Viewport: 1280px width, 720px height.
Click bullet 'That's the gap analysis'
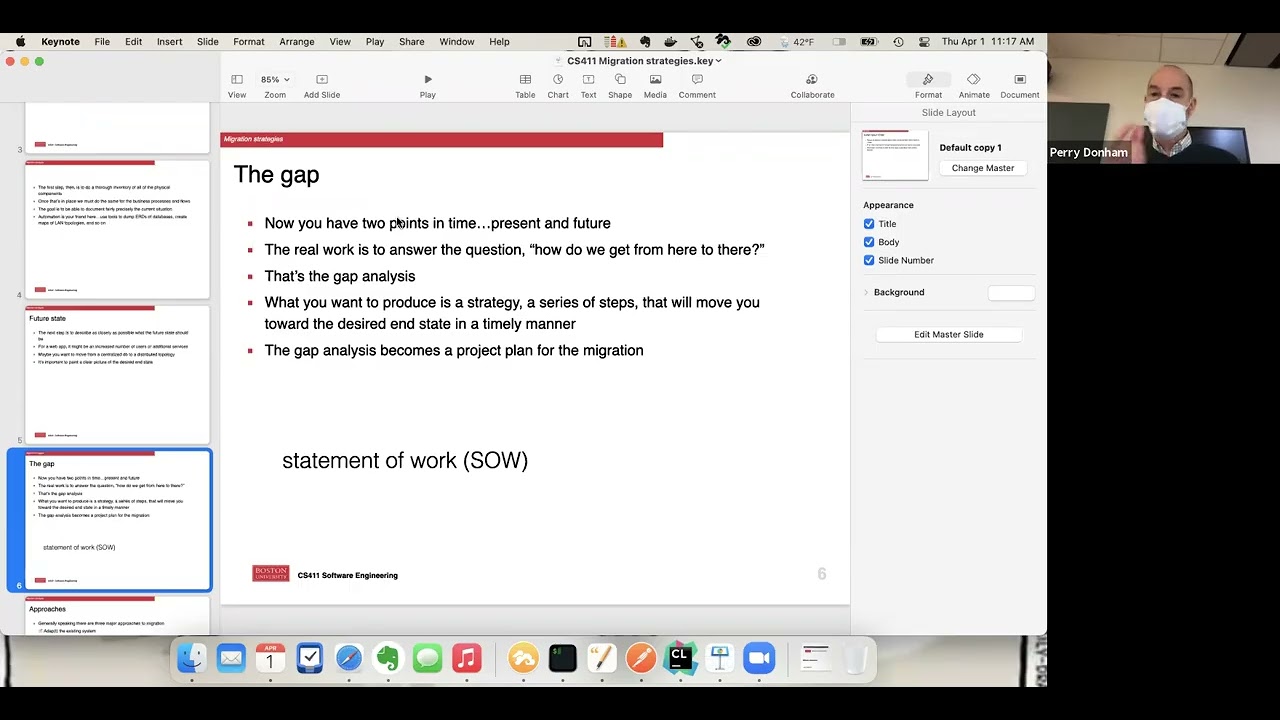(340, 276)
